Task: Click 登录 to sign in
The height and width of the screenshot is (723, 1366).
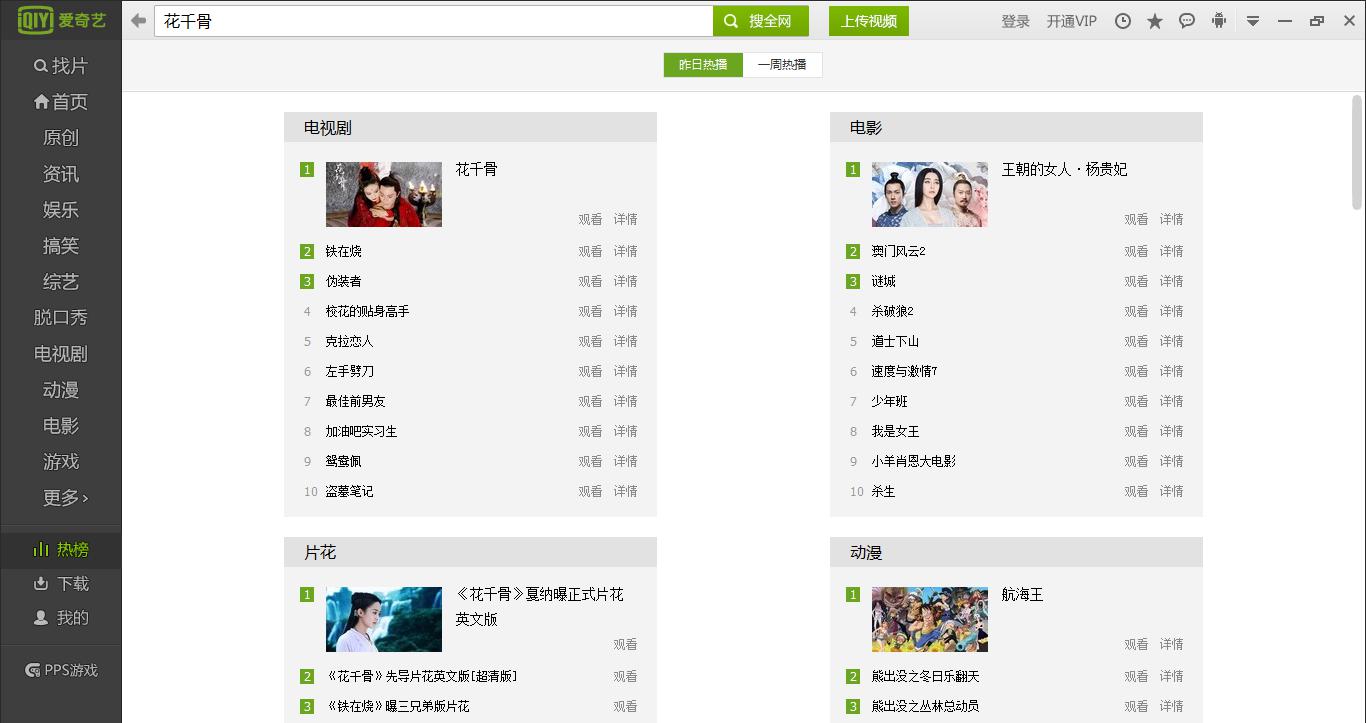Action: click(x=1016, y=21)
